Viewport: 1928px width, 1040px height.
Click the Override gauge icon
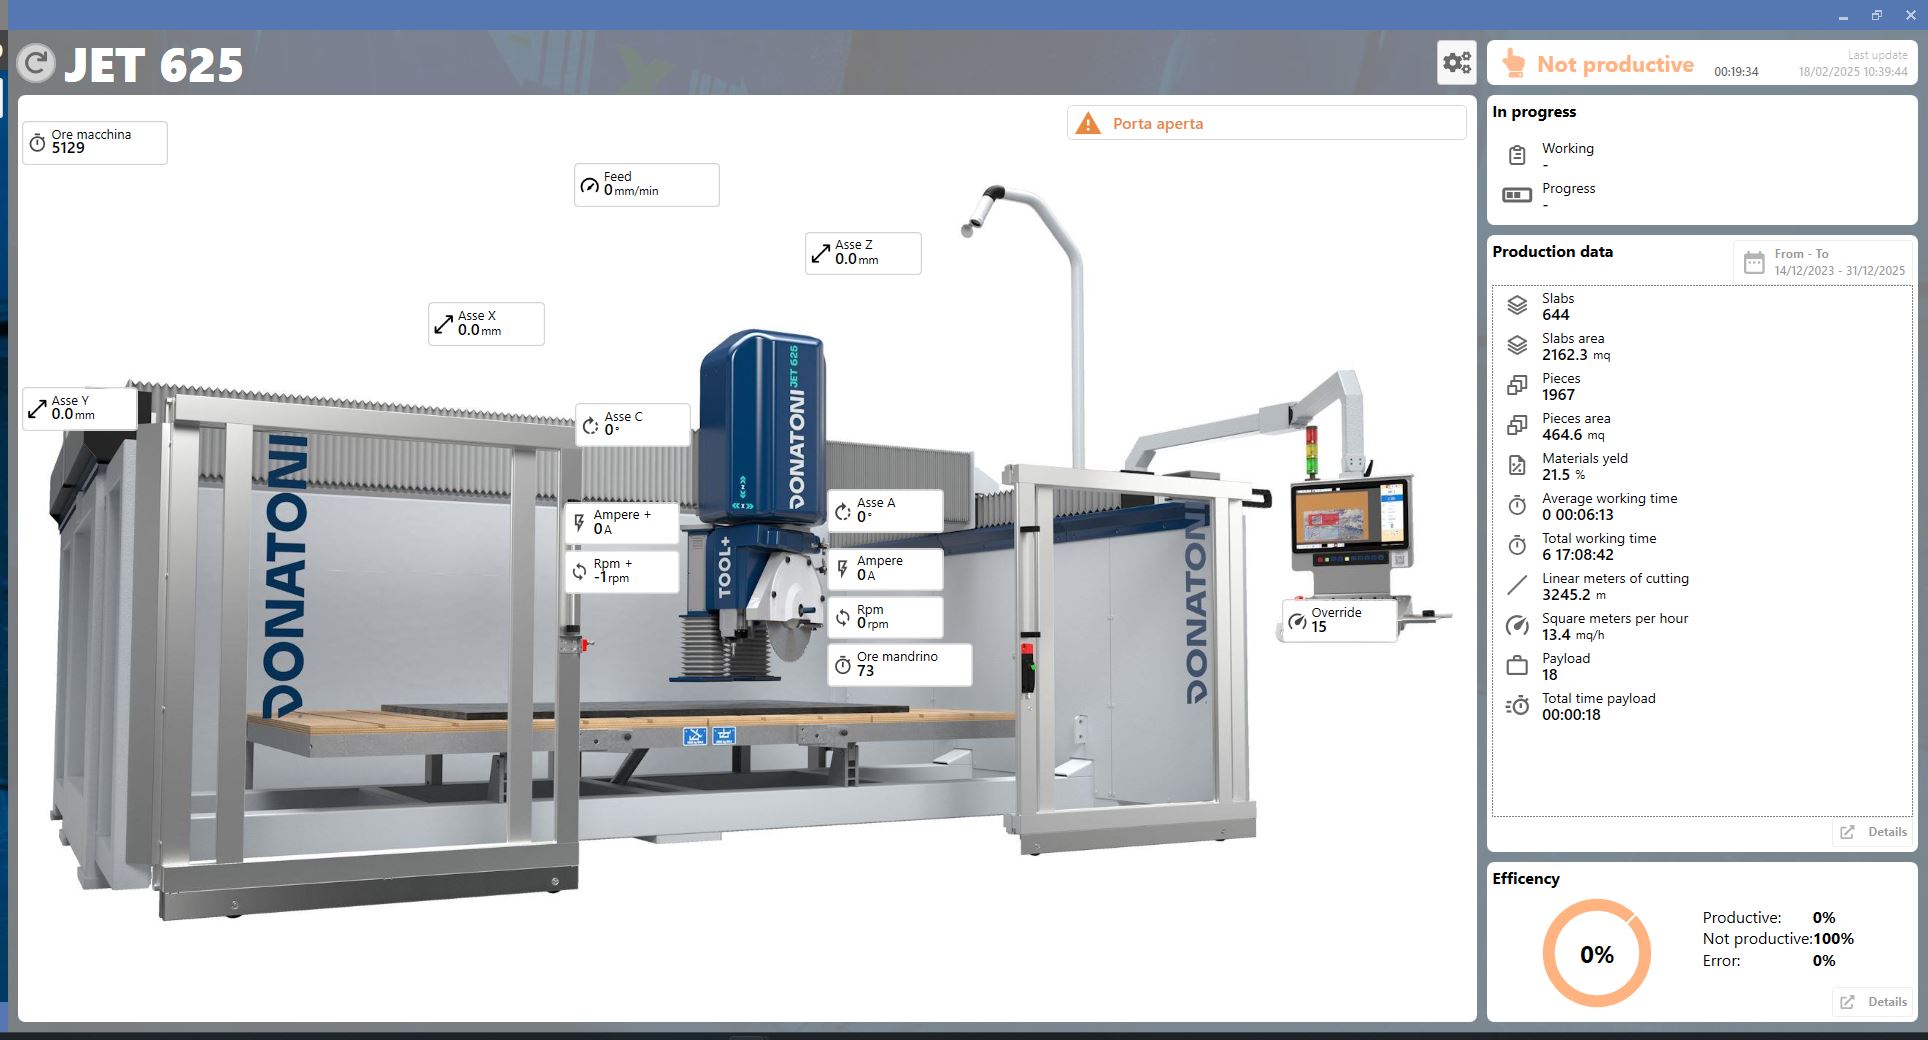tap(1297, 621)
